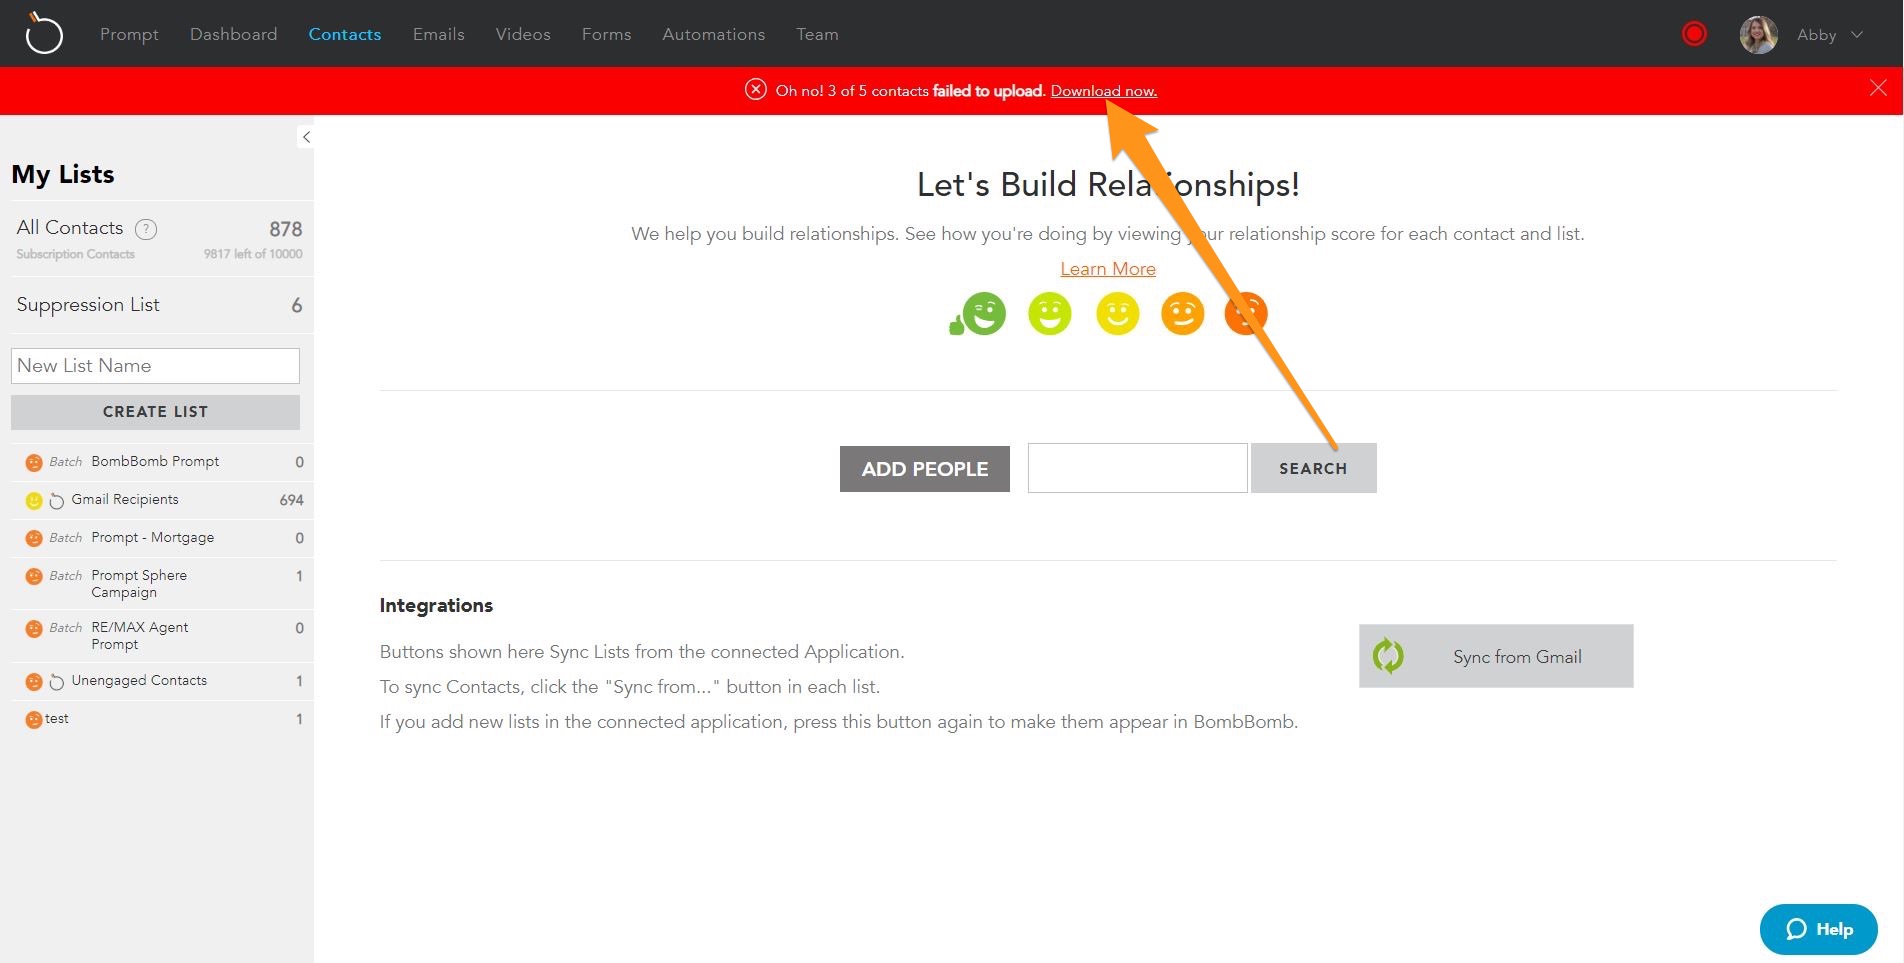This screenshot has width=1904, height=963.
Task: Click the error X icon in banner
Action: point(756,90)
